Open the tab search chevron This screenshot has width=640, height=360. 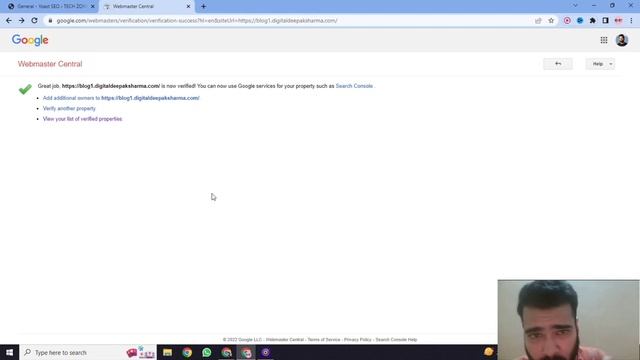(575, 6)
